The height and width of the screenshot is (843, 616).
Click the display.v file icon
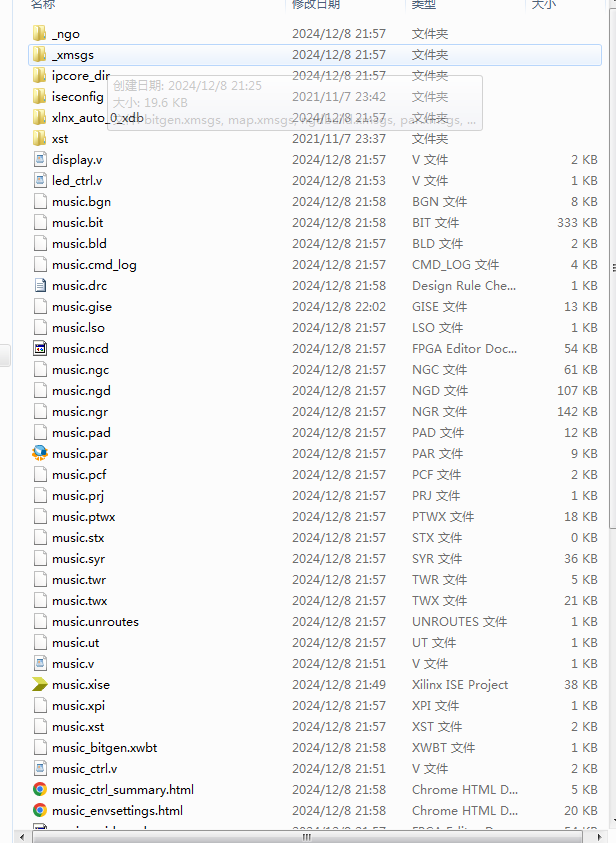click(x=39, y=160)
